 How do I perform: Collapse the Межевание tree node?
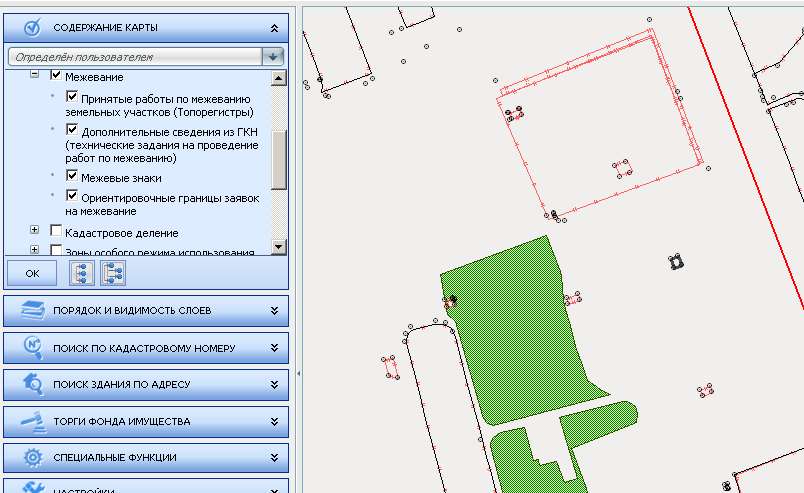pyautogui.click(x=34, y=75)
